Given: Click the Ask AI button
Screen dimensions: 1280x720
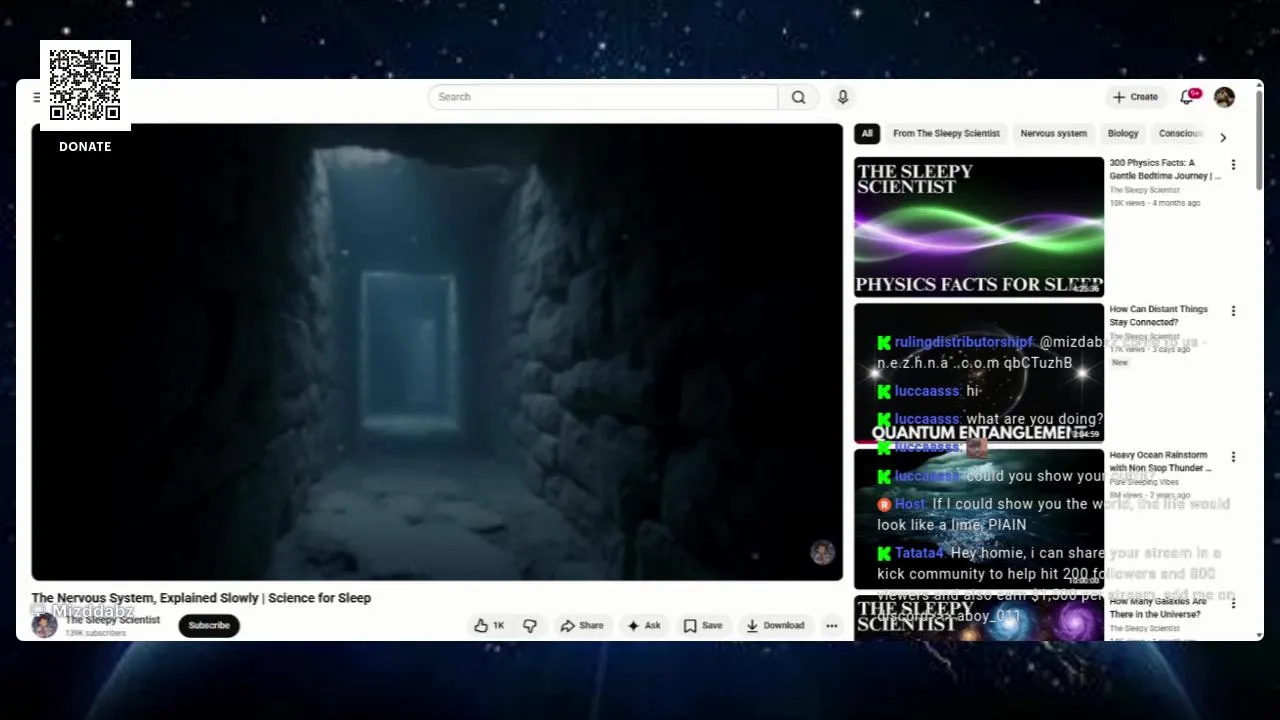Looking at the screenshot, I should (x=644, y=626).
